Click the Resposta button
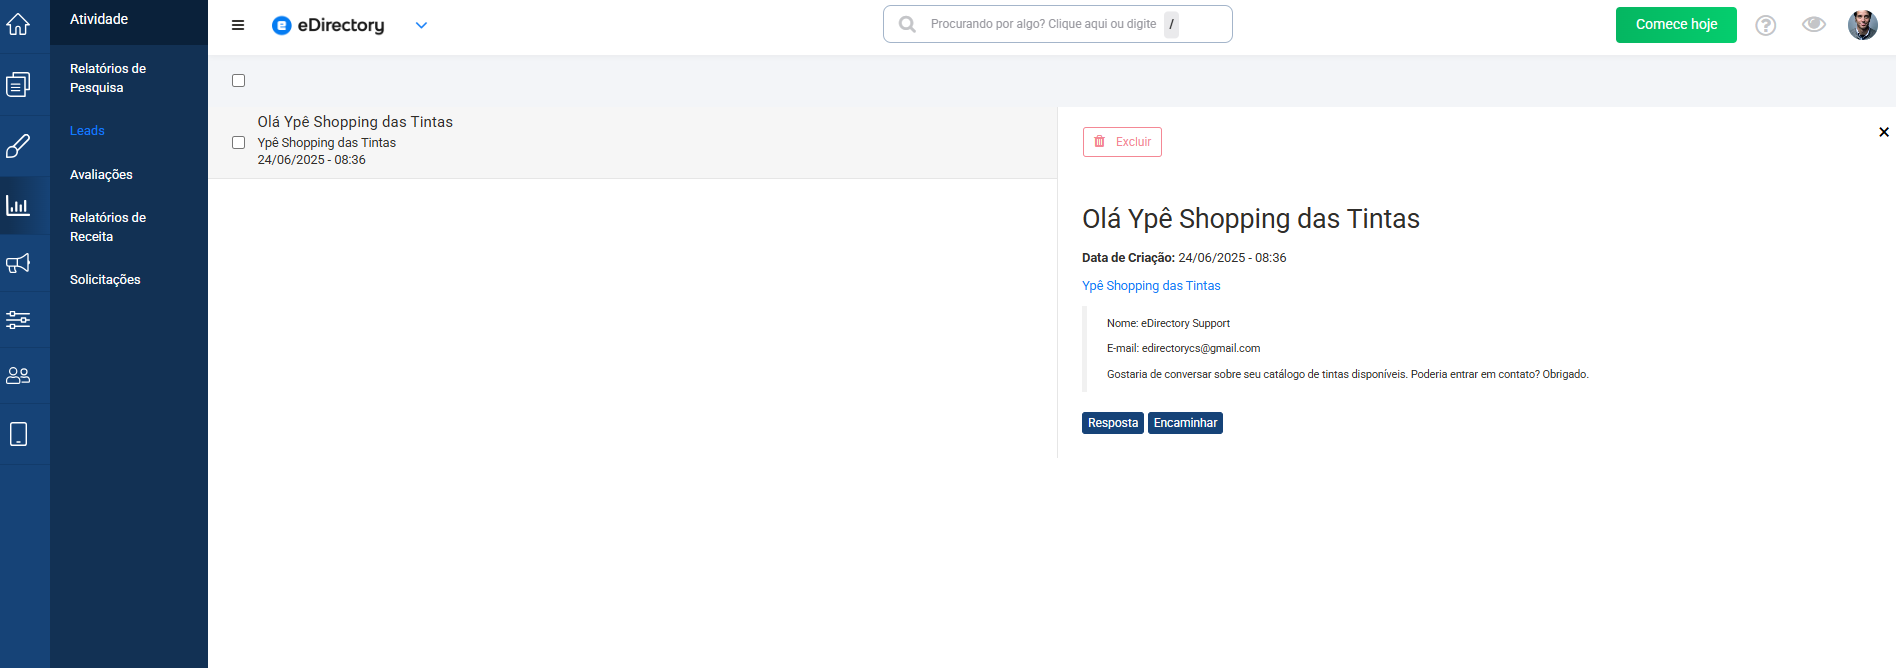The width and height of the screenshot is (1896, 668). (x=1113, y=423)
